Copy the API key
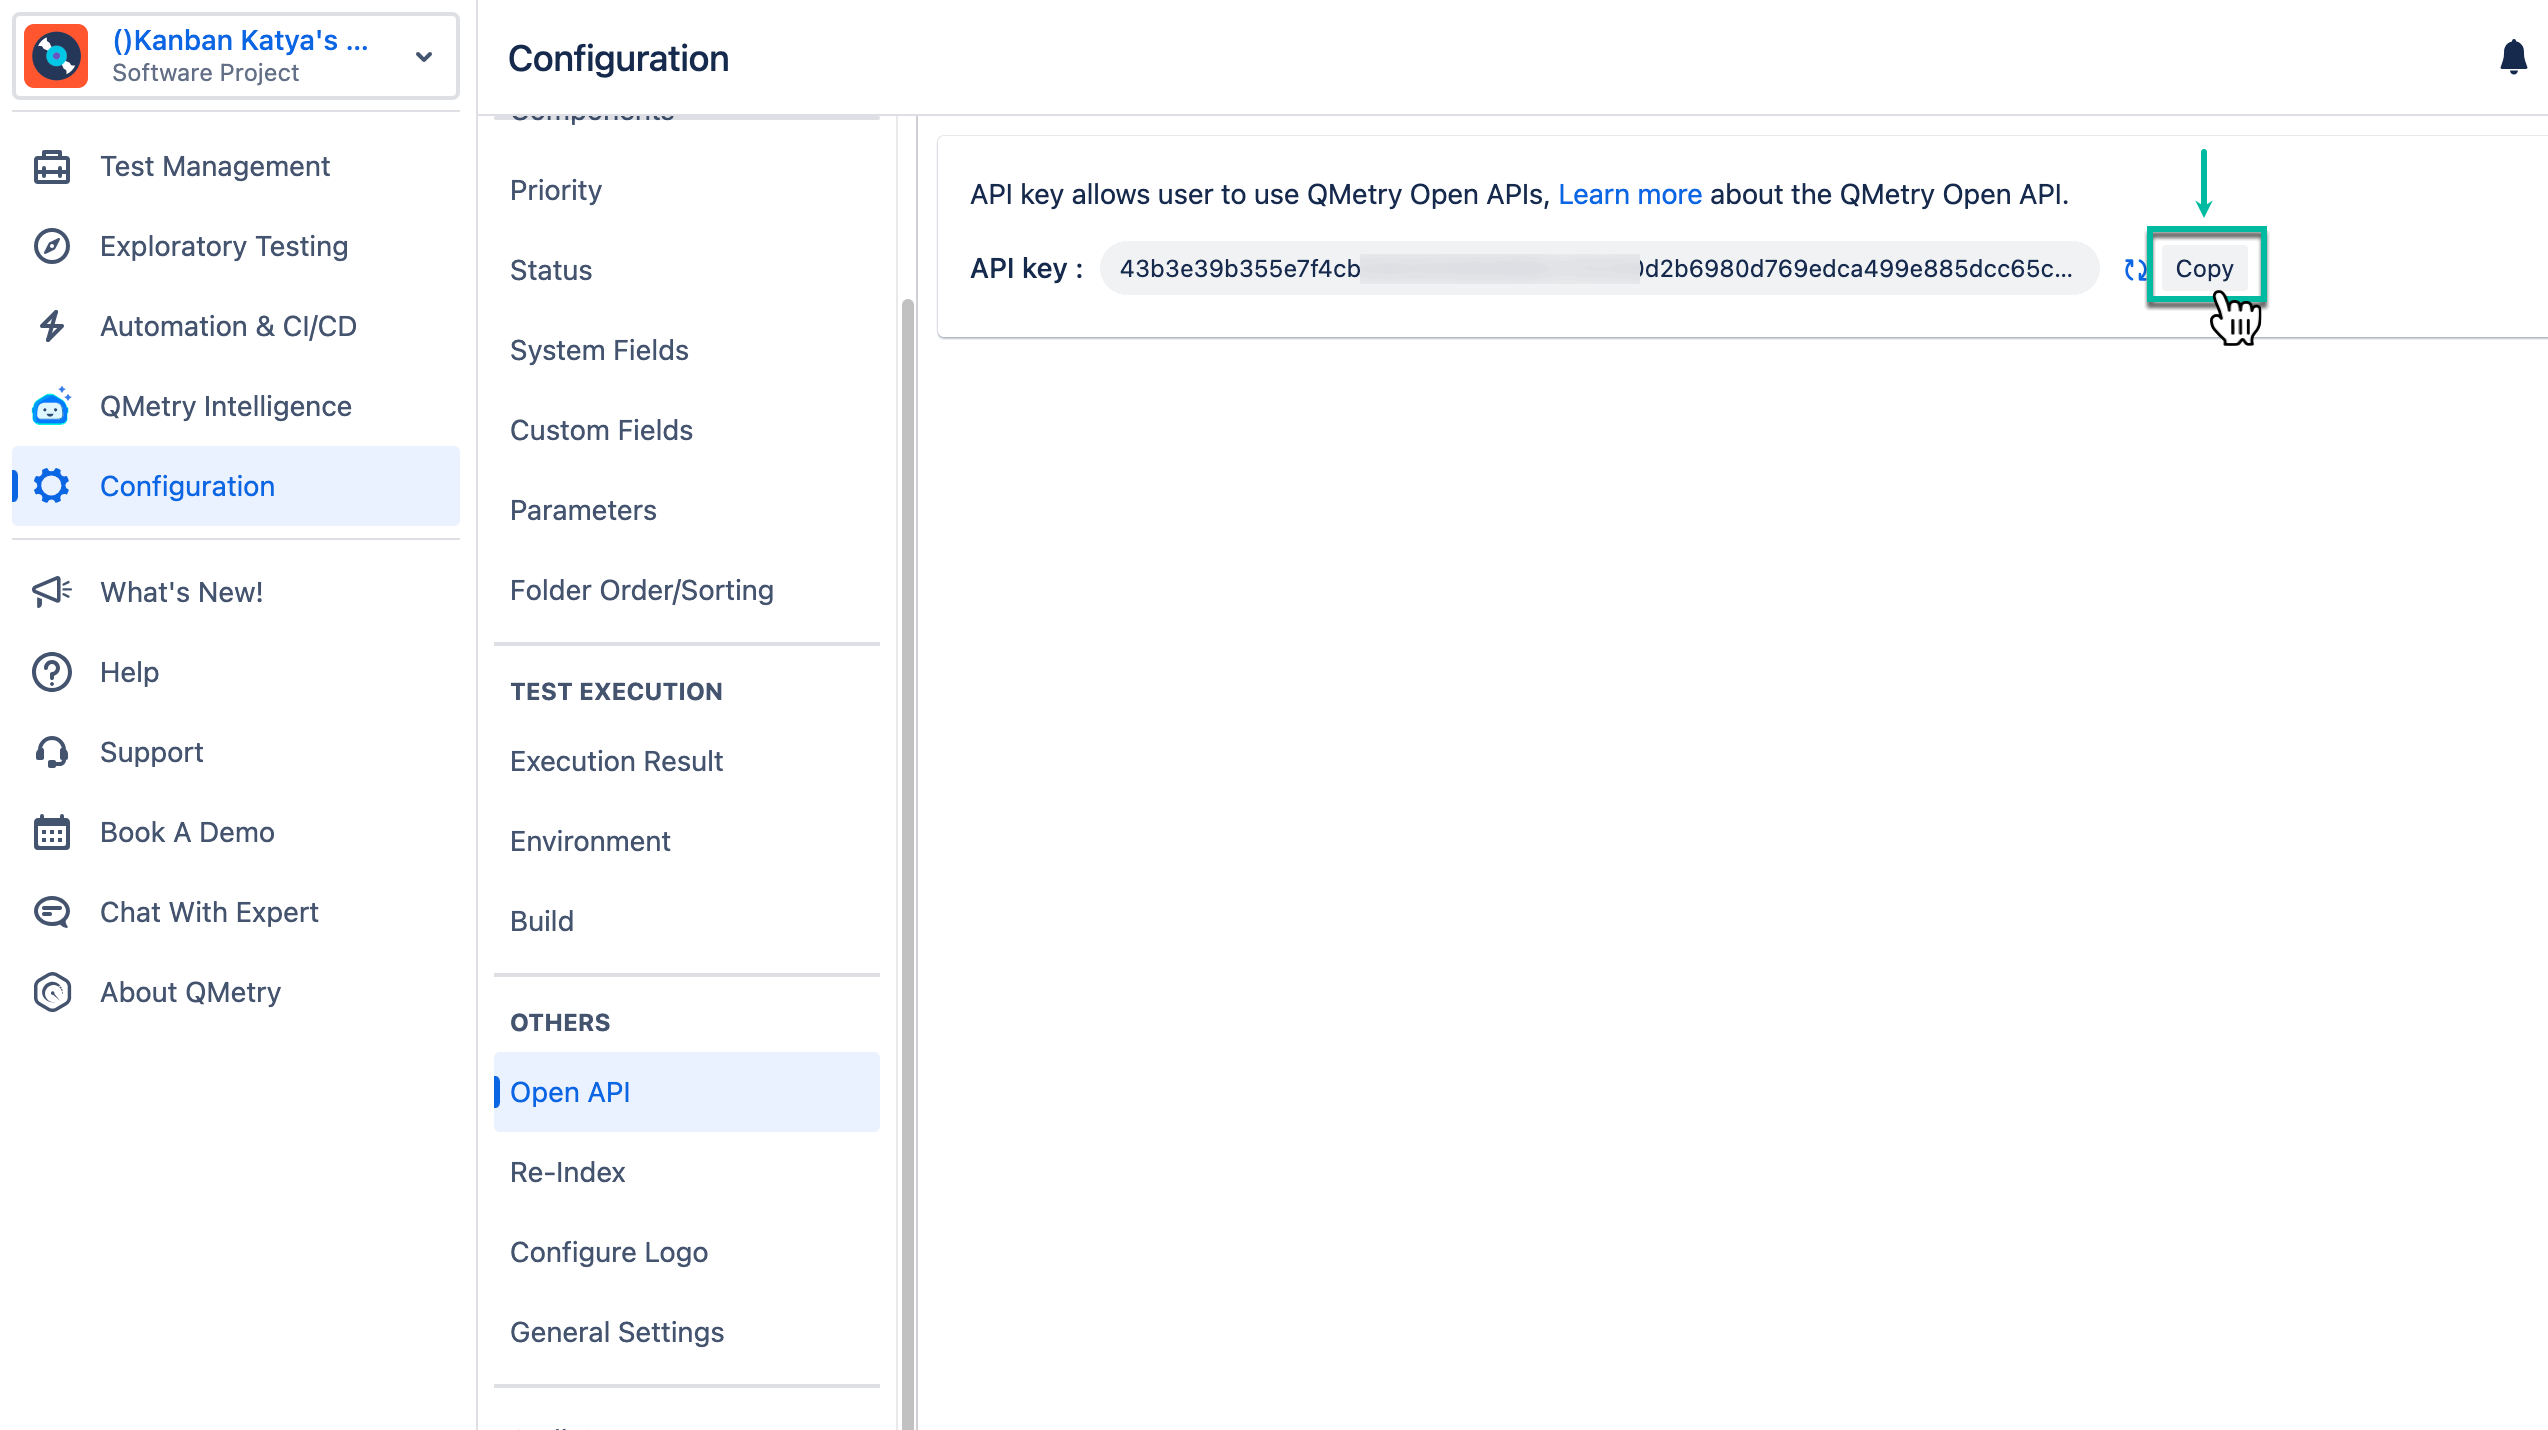The image size is (2548, 1430). pyautogui.click(x=2204, y=268)
